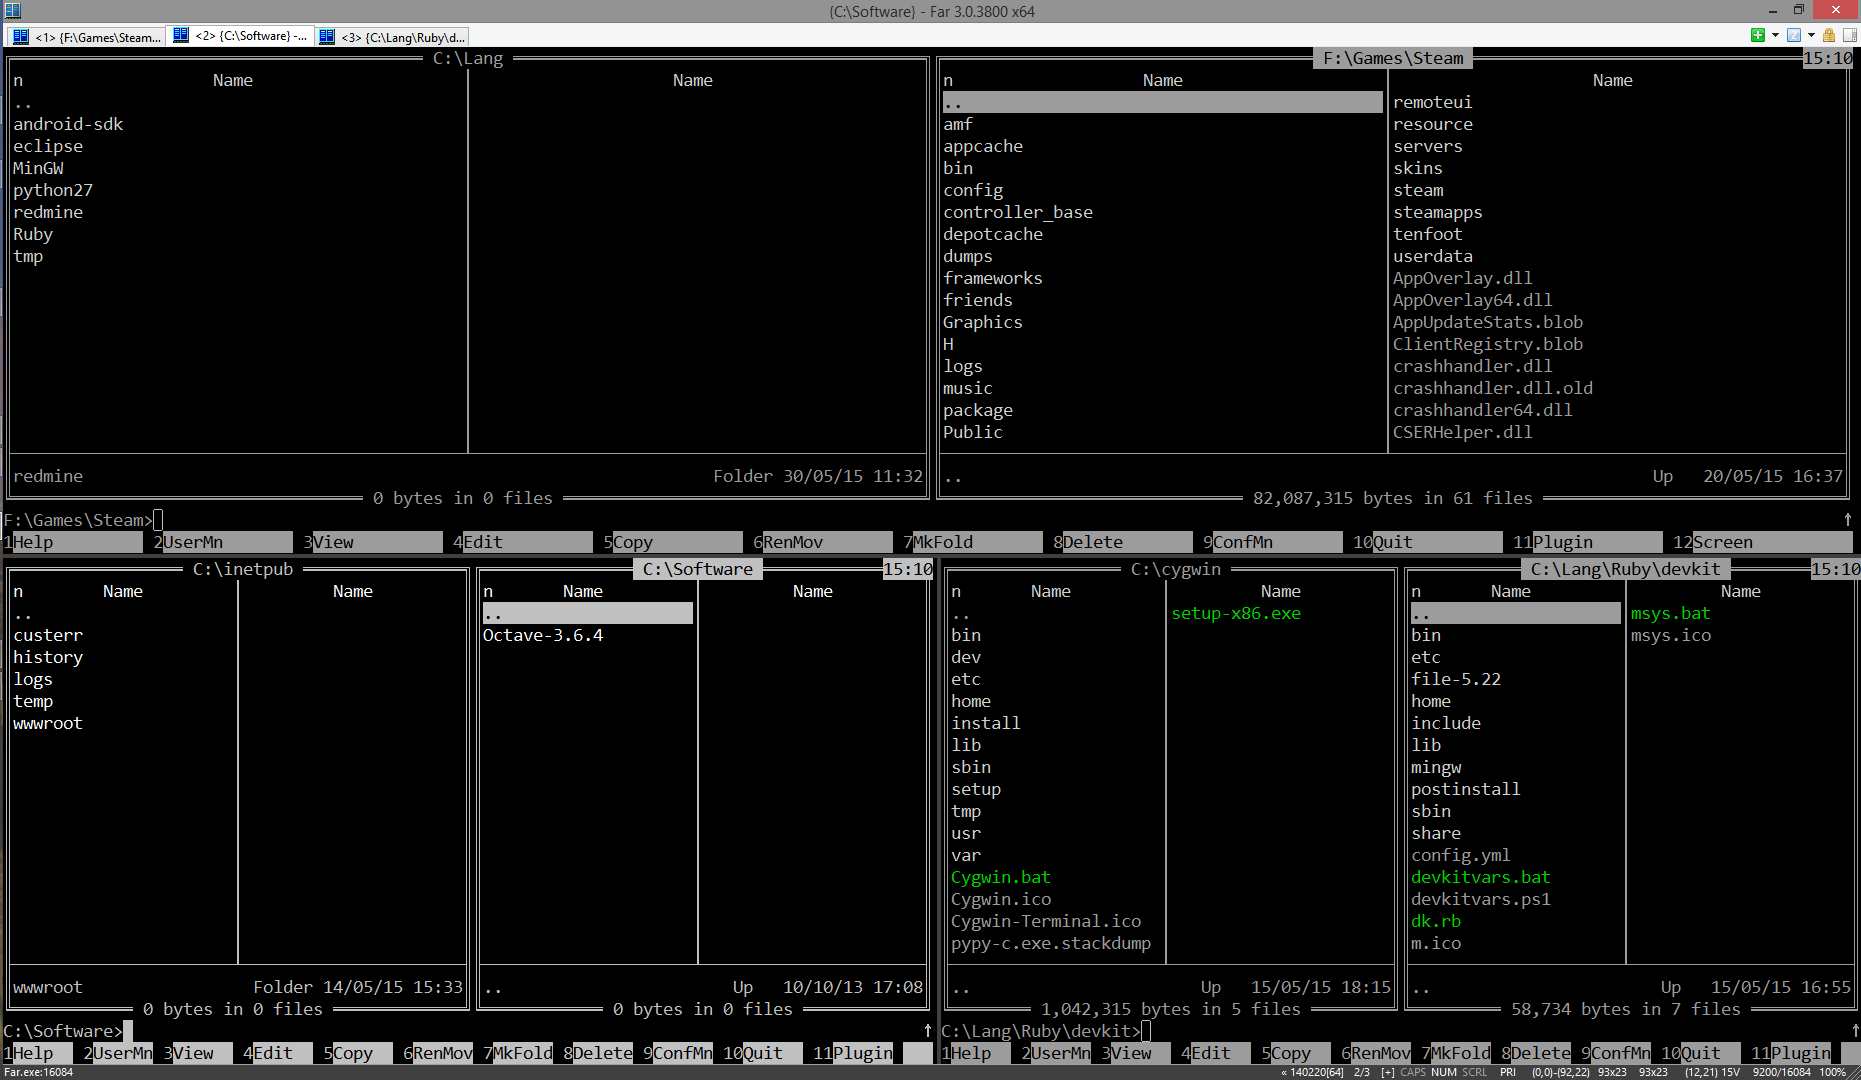Click Far.exe:16084 process label in status bar

(x=39, y=1072)
